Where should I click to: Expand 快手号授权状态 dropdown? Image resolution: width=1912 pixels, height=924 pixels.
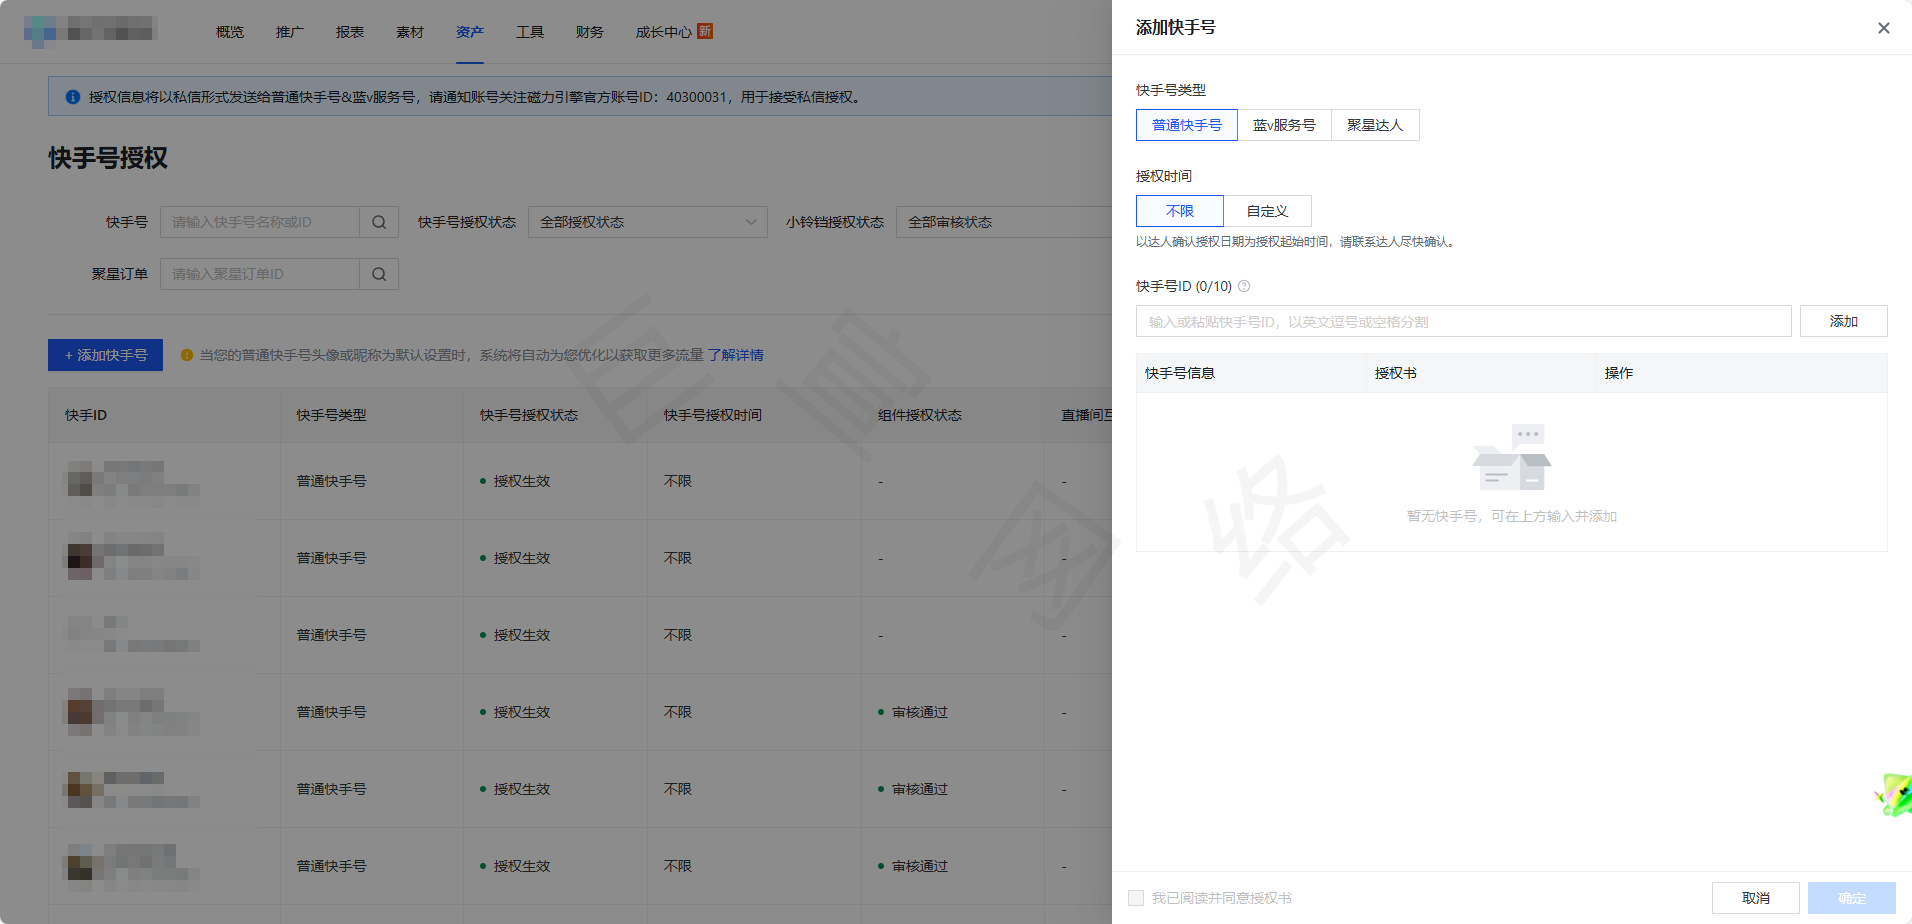[x=647, y=222]
